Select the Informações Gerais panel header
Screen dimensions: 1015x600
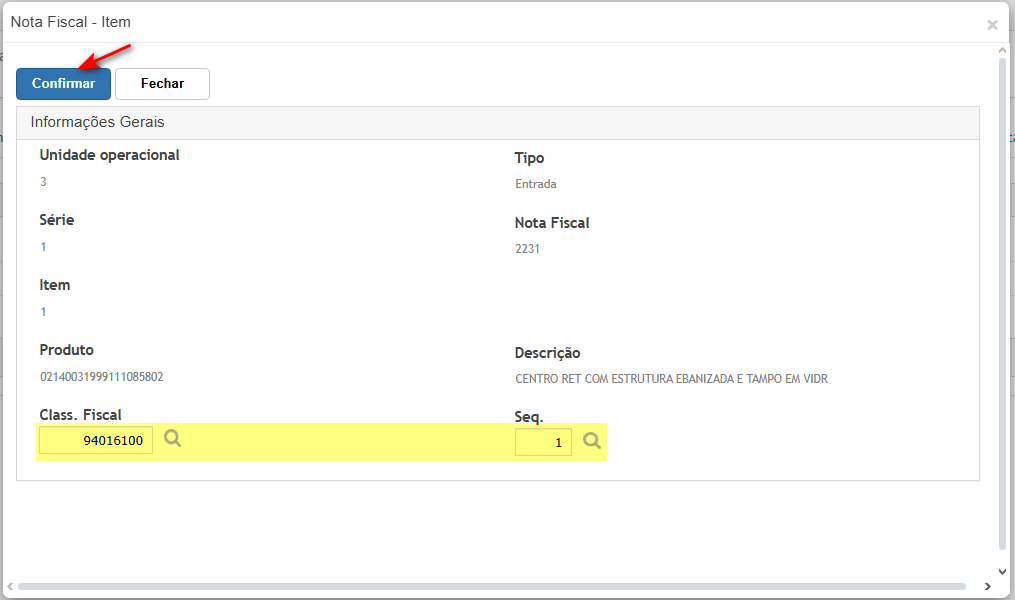[x=98, y=122]
